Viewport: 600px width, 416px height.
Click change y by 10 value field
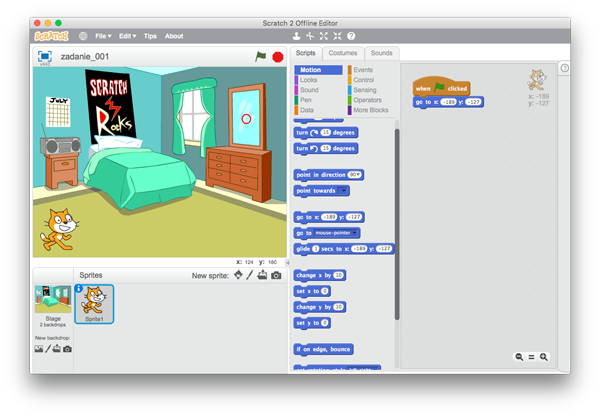click(338, 307)
